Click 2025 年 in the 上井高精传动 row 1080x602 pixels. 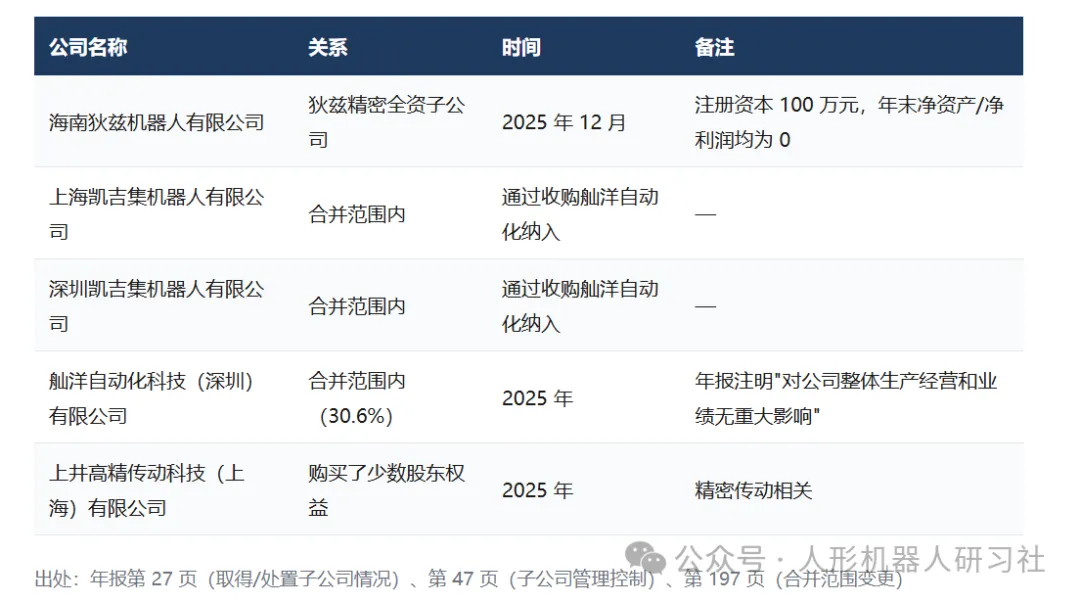click(537, 490)
